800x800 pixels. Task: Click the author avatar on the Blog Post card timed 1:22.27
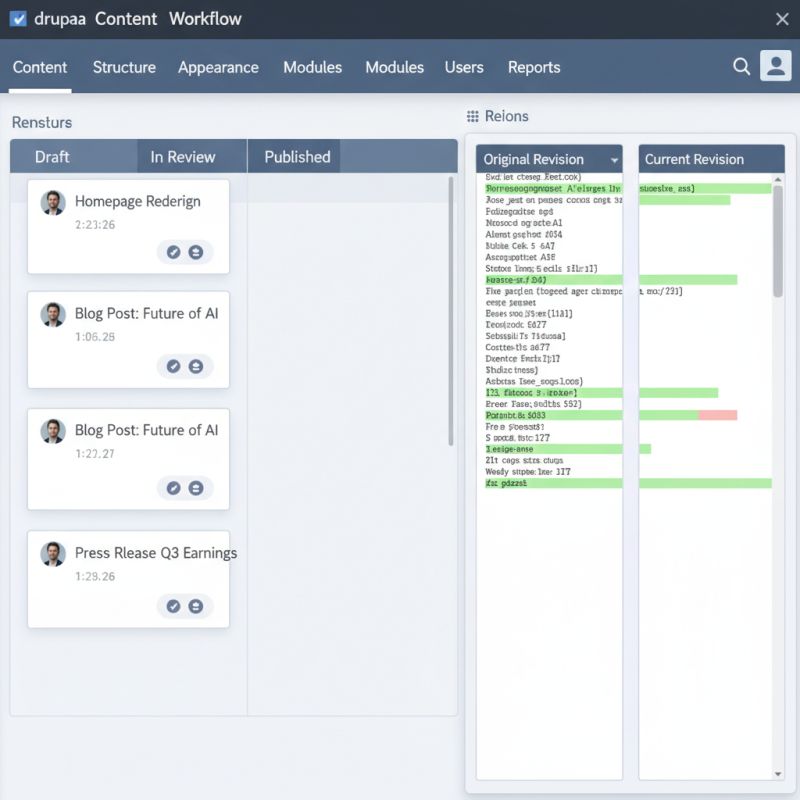53,432
